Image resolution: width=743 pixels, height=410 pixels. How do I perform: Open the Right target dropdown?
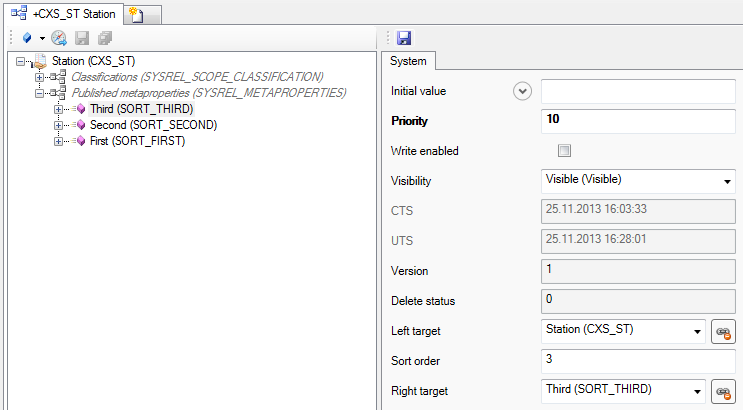click(696, 391)
